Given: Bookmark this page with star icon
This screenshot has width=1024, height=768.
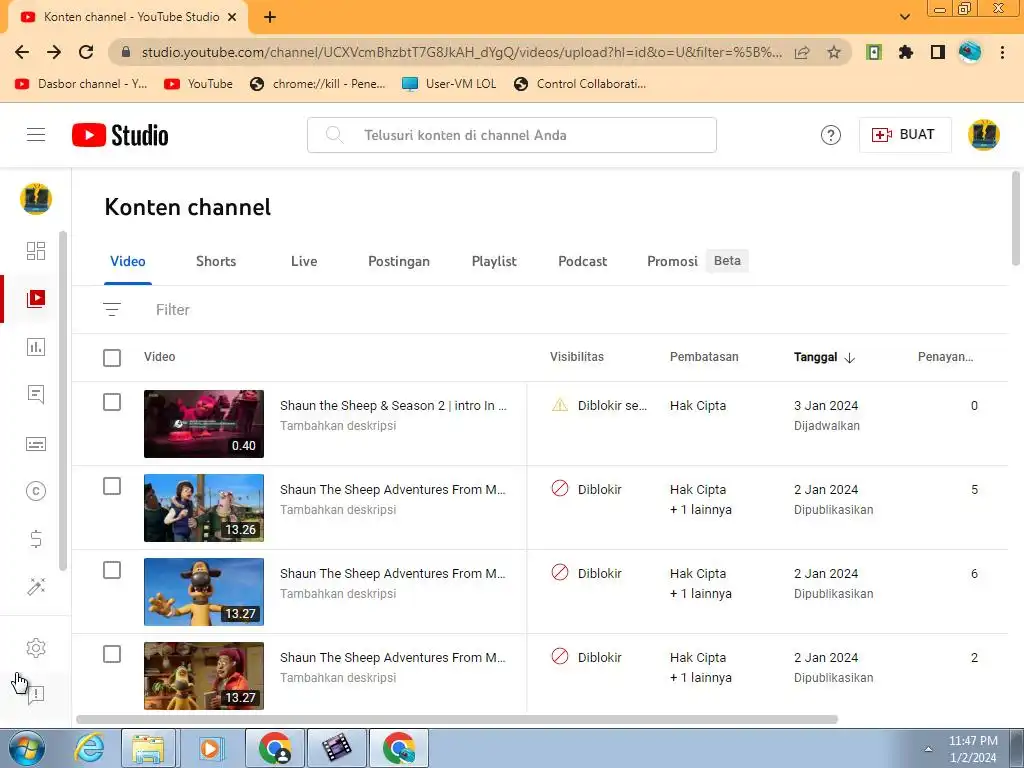Looking at the screenshot, I should pos(834,52).
